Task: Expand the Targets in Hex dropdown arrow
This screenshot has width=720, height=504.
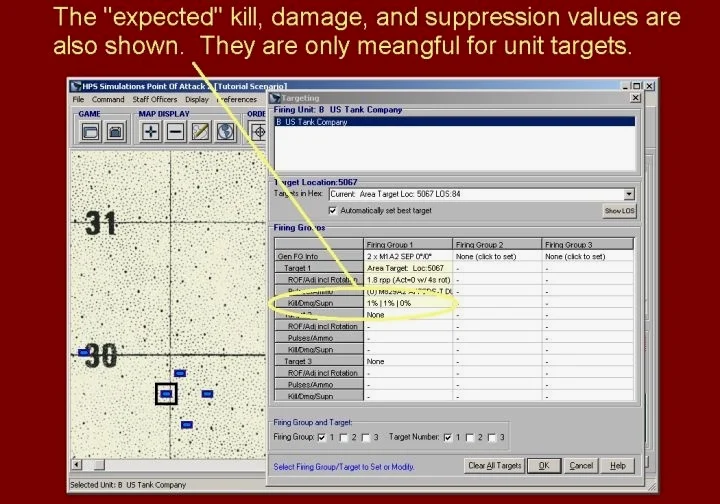Action: point(629,194)
